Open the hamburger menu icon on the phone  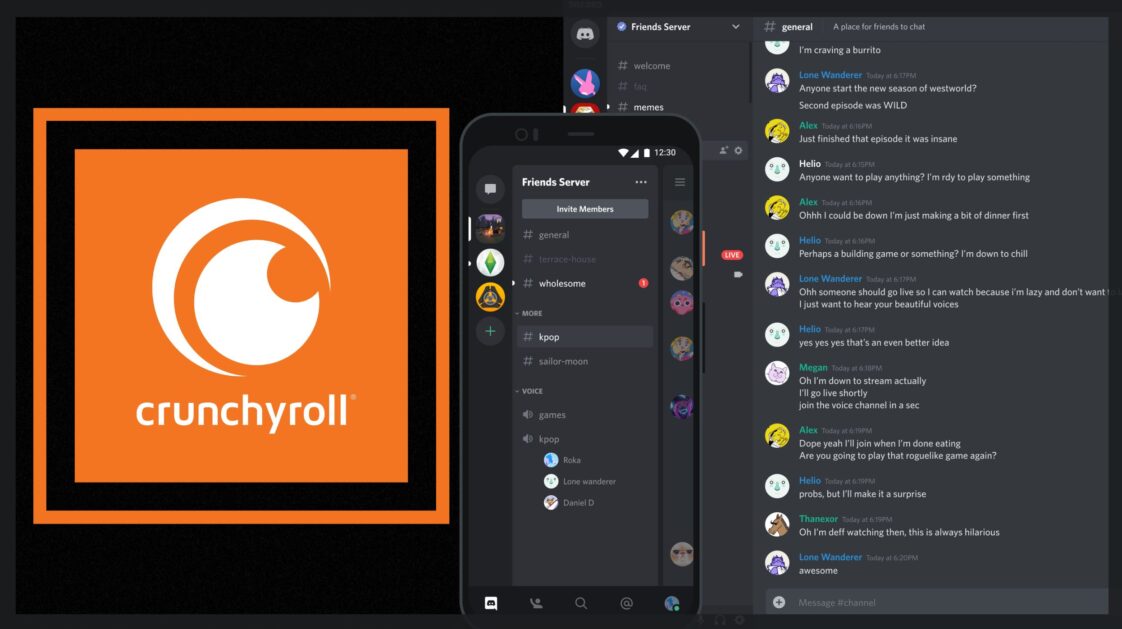(679, 182)
